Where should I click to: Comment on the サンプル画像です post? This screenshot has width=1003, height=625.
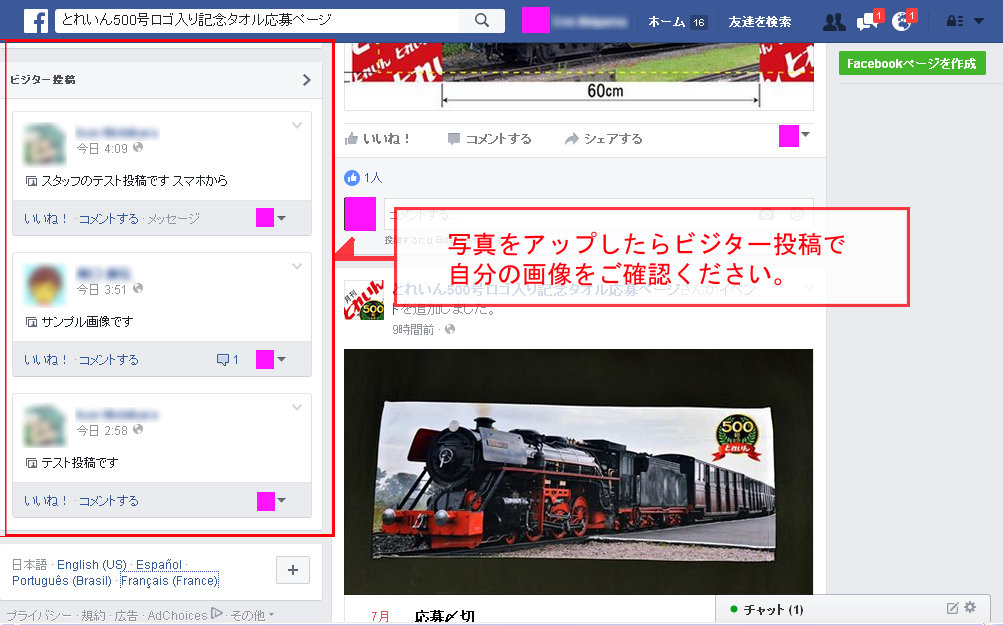[x=108, y=360]
